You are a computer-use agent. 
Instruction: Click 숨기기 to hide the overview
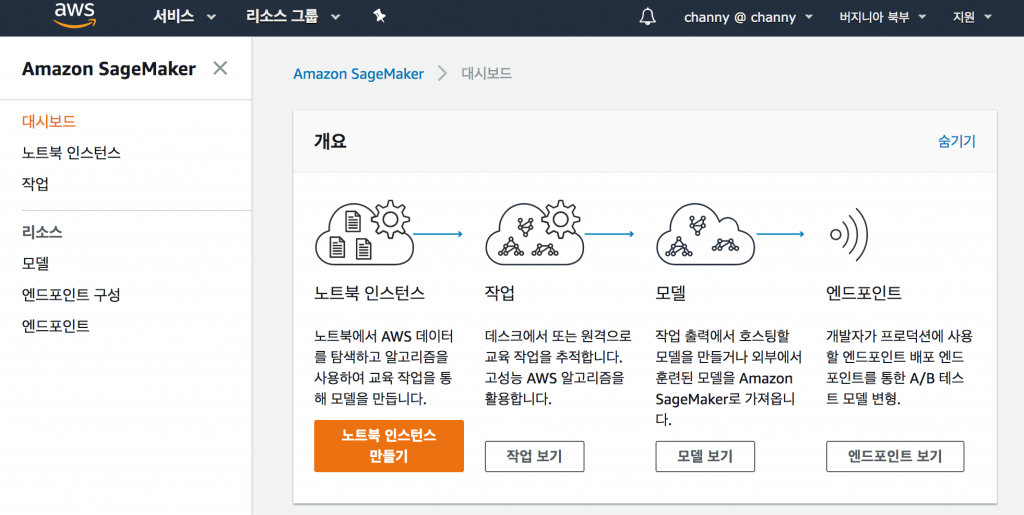(957, 142)
